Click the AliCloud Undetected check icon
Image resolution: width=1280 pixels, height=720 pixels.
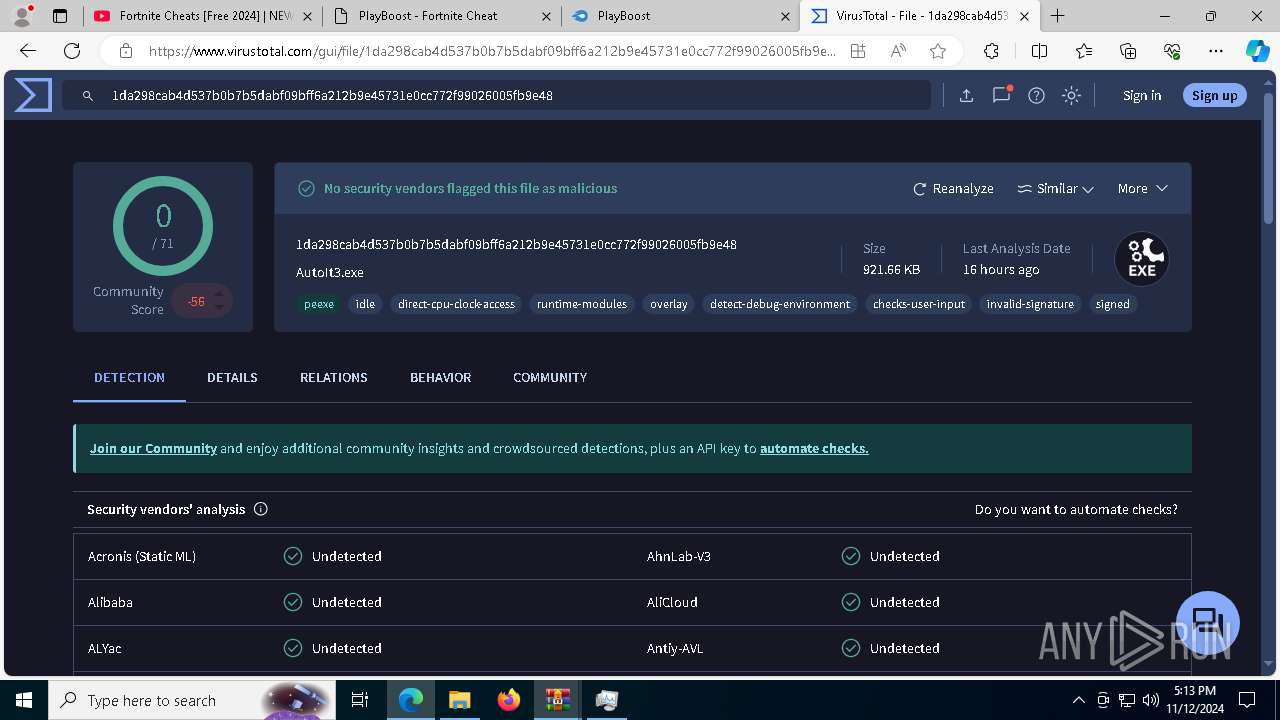pos(851,602)
